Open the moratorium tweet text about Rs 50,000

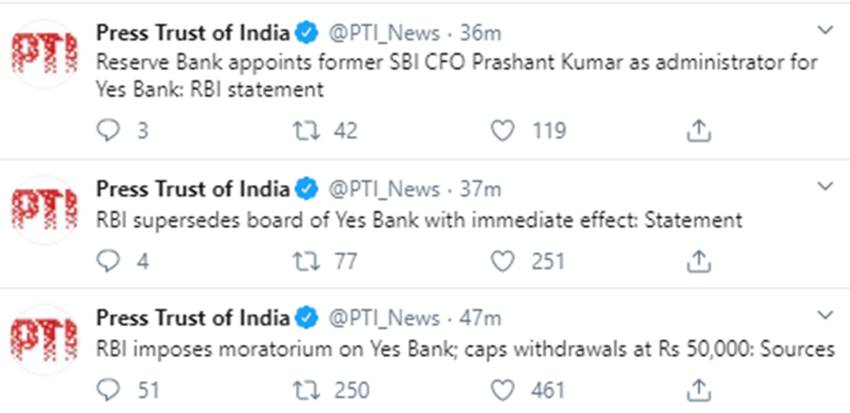[x=465, y=350]
